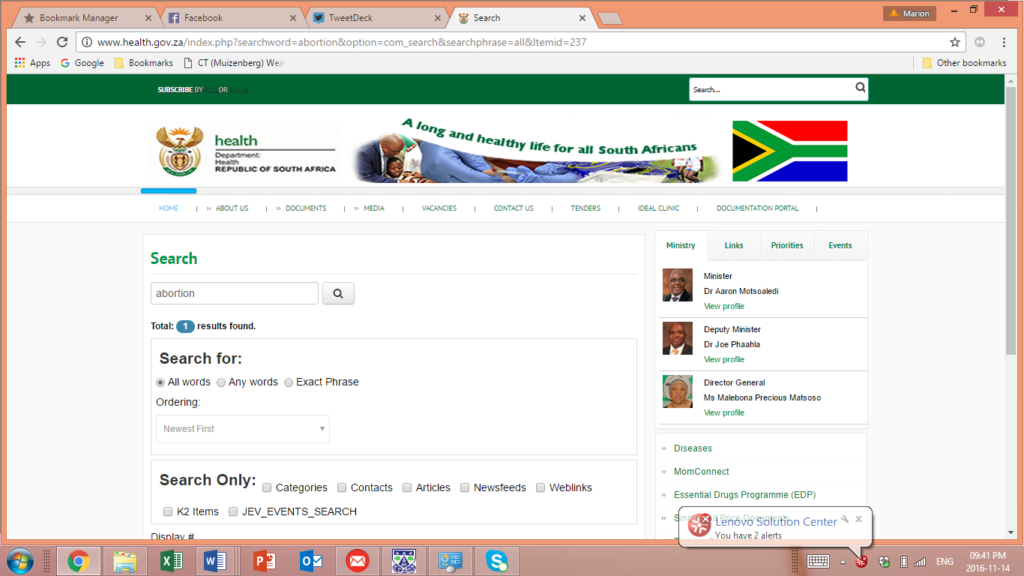Open Skype from the taskbar
The height and width of the screenshot is (576, 1024).
pos(497,561)
